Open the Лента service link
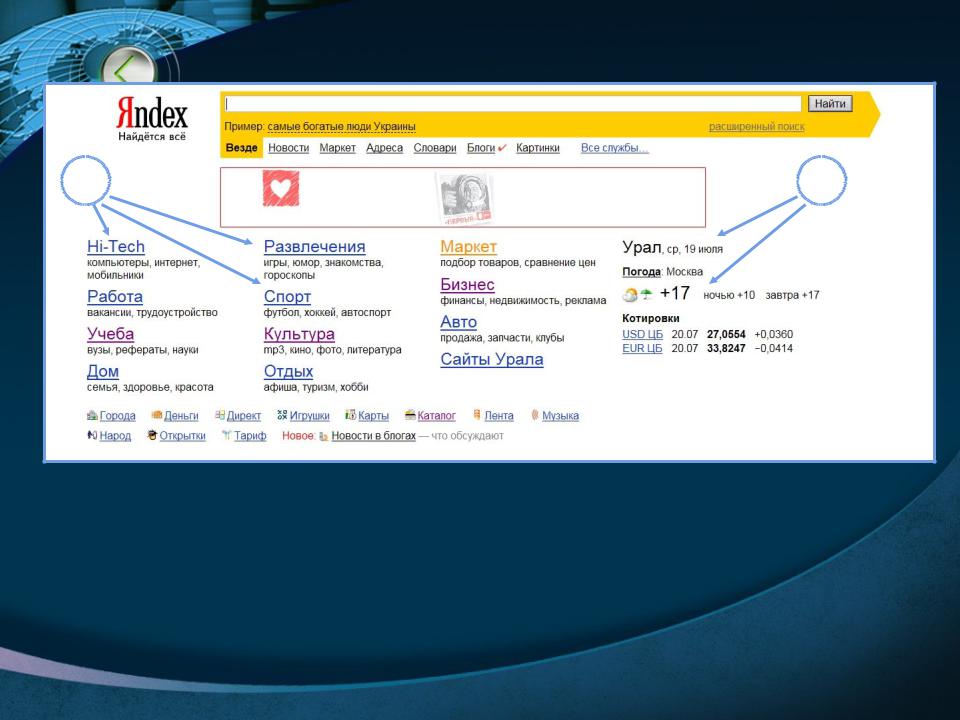The width and height of the screenshot is (960, 720). [499, 416]
